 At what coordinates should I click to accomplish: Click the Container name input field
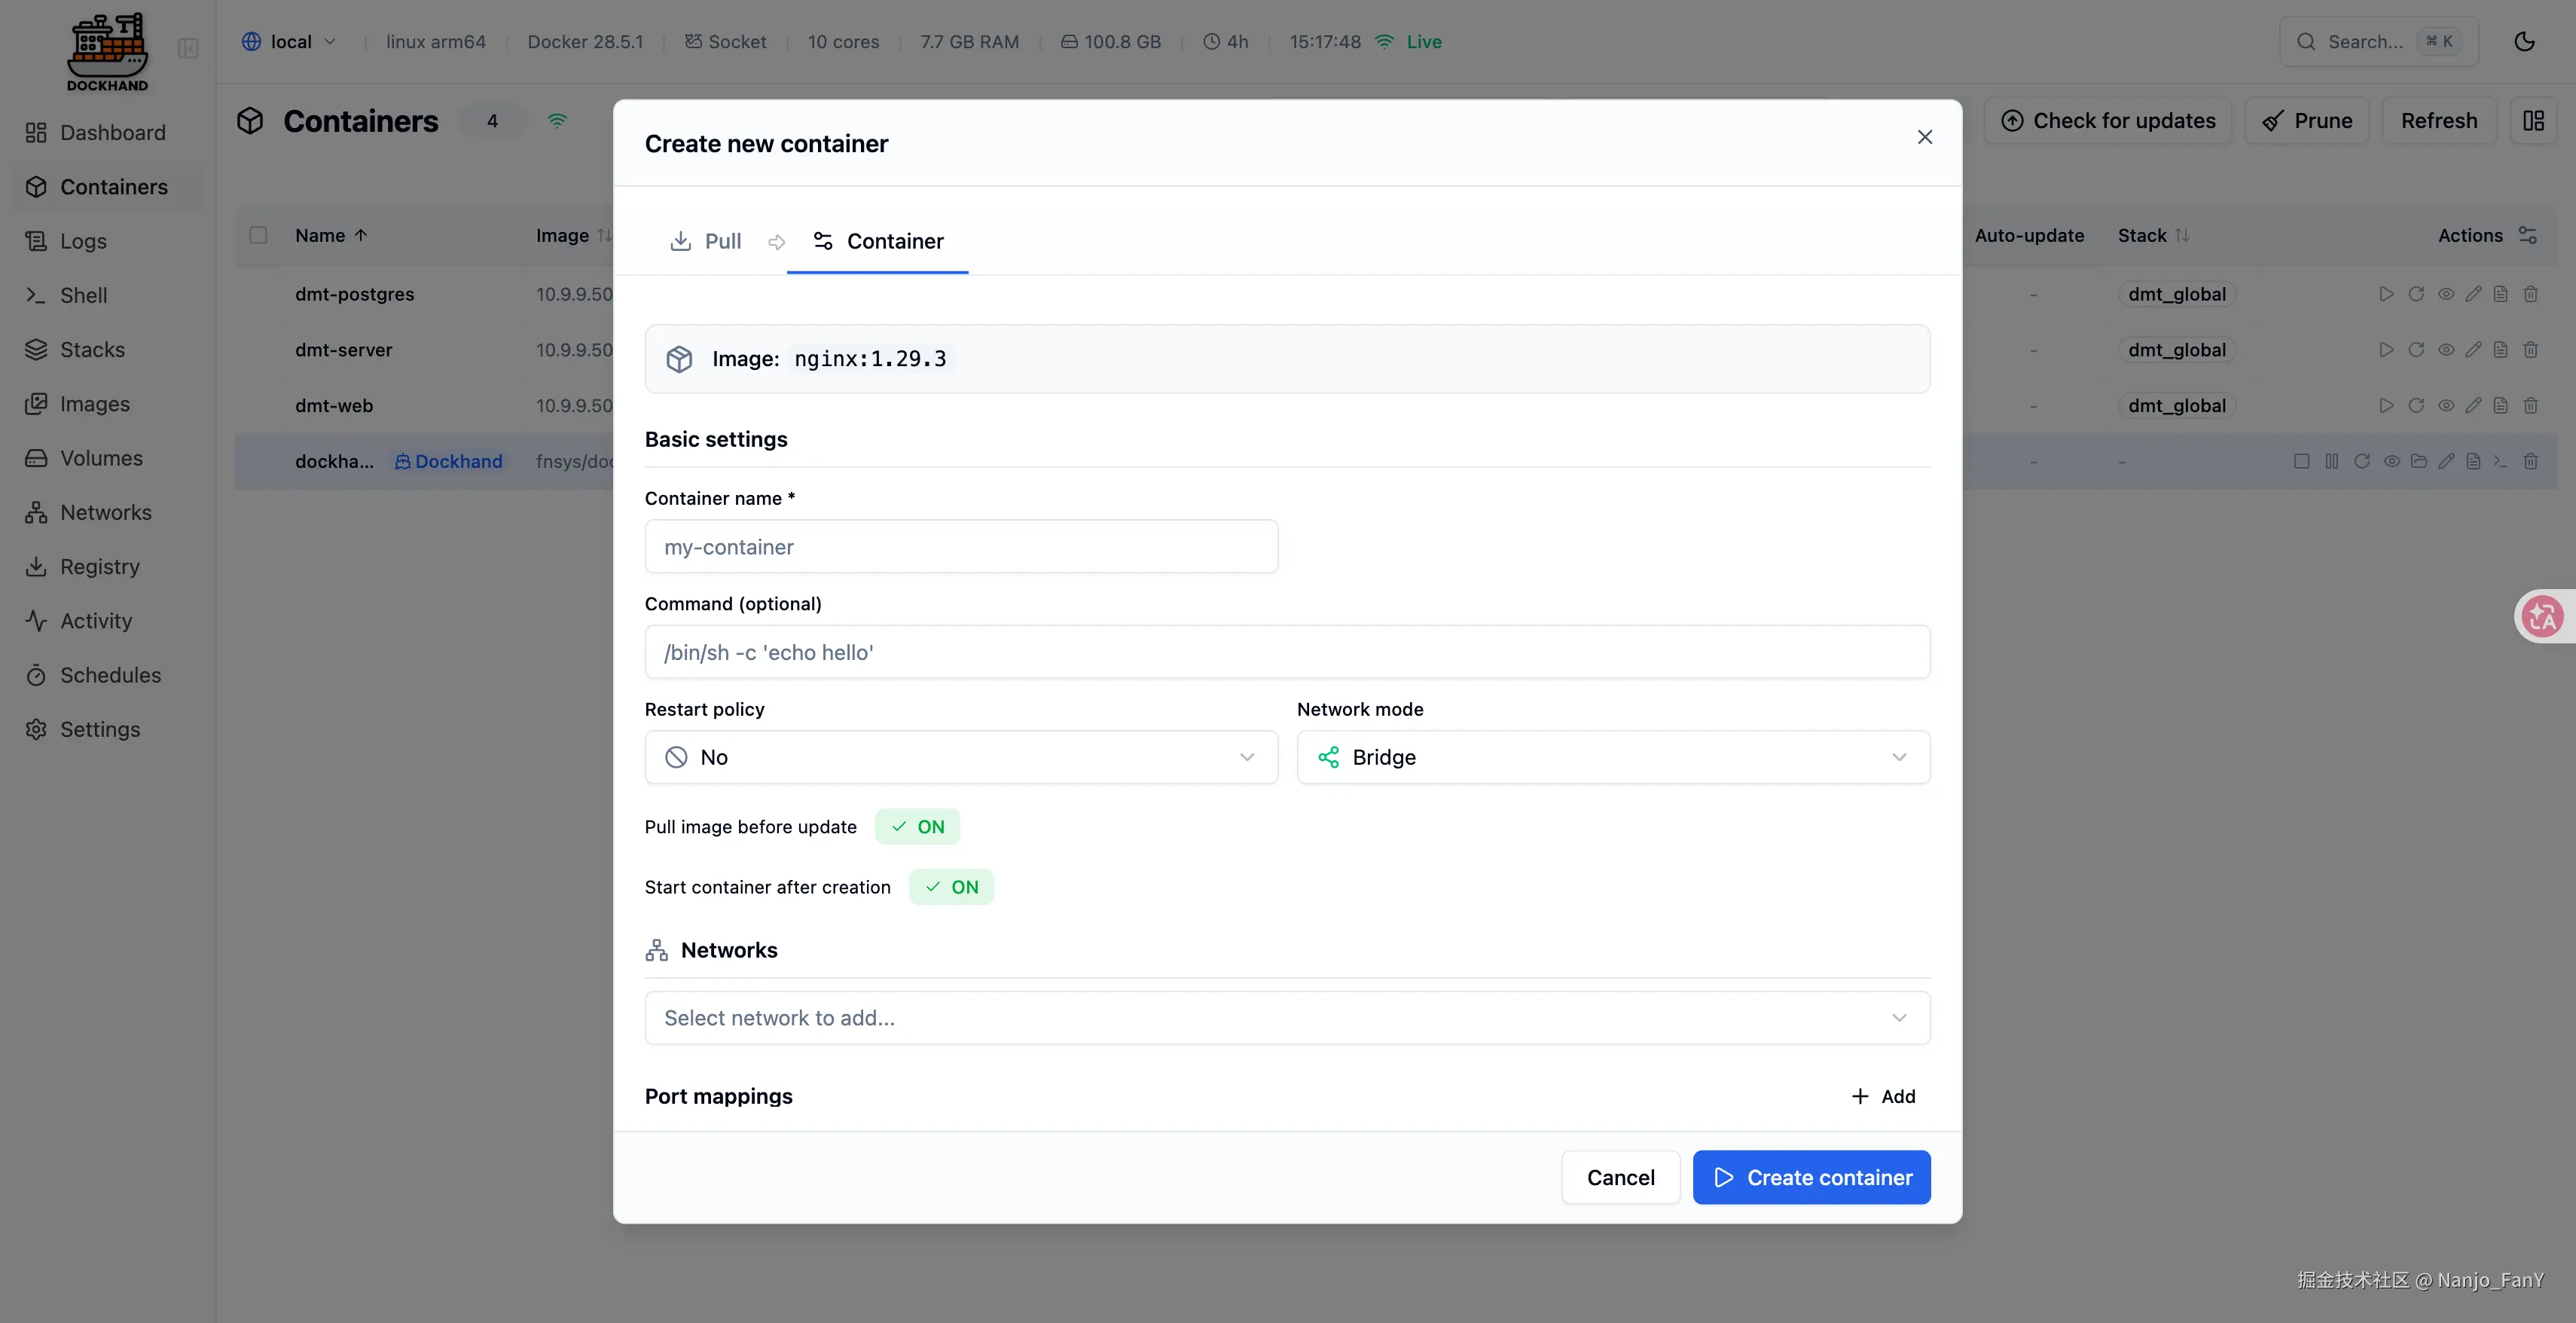(x=960, y=547)
